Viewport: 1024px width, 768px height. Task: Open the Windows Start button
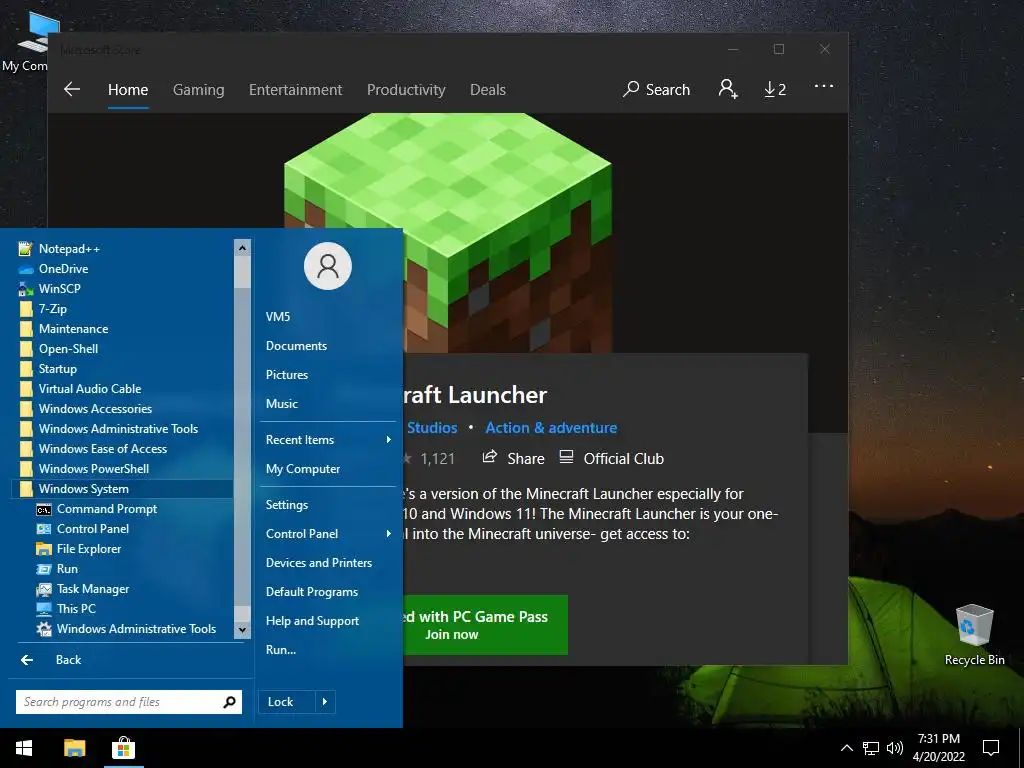coord(24,748)
